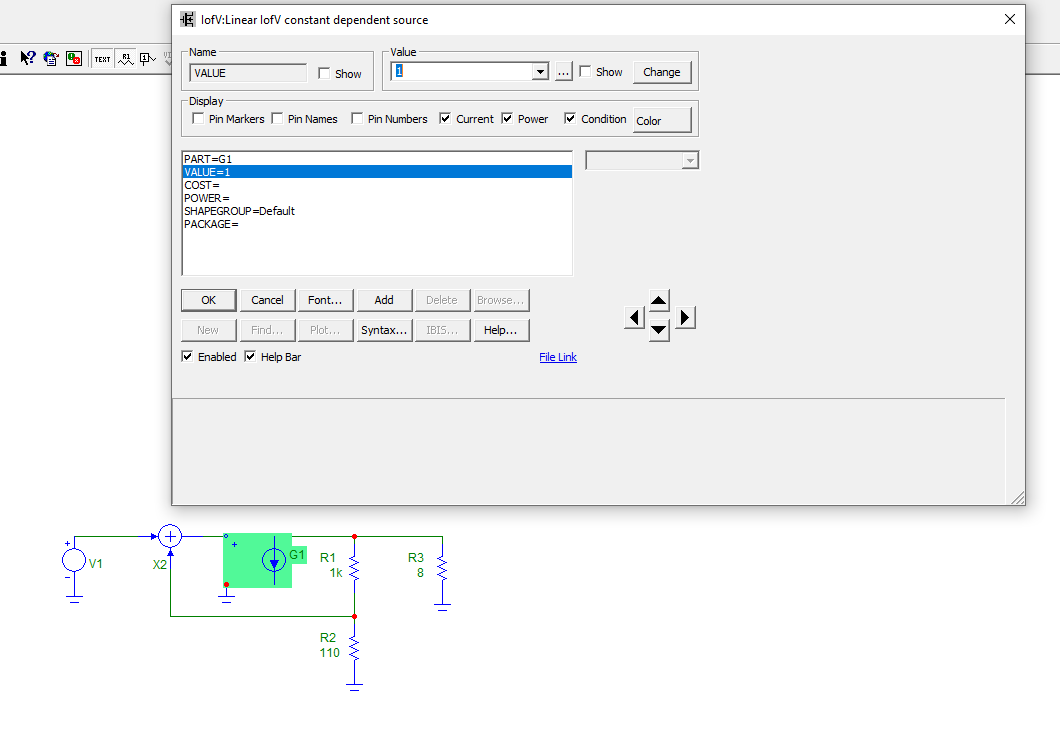Open the Color picker button
Screen dimensions: 1060x751
click(662, 120)
